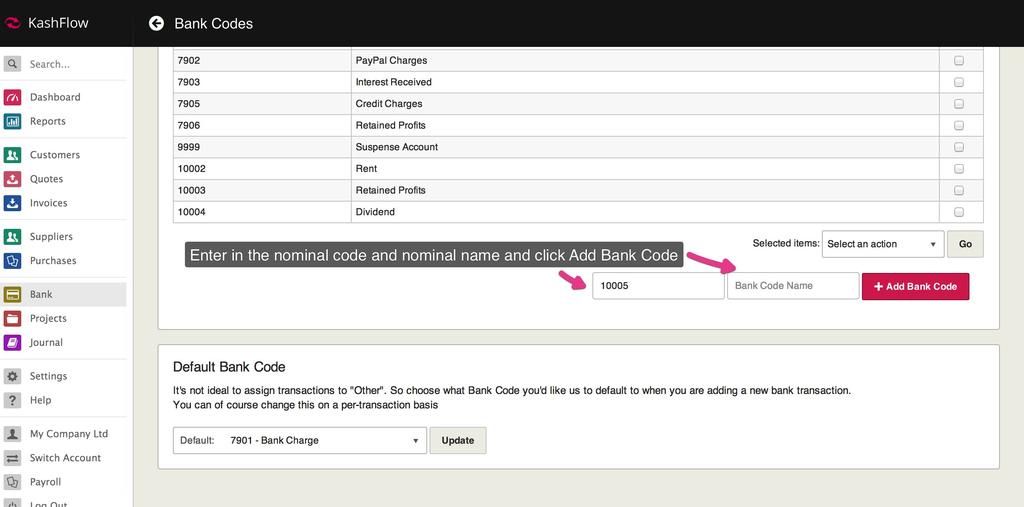This screenshot has height=507, width=1024.
Task: Open Dashboard via its gauge icon
Action: click(12, 97)
